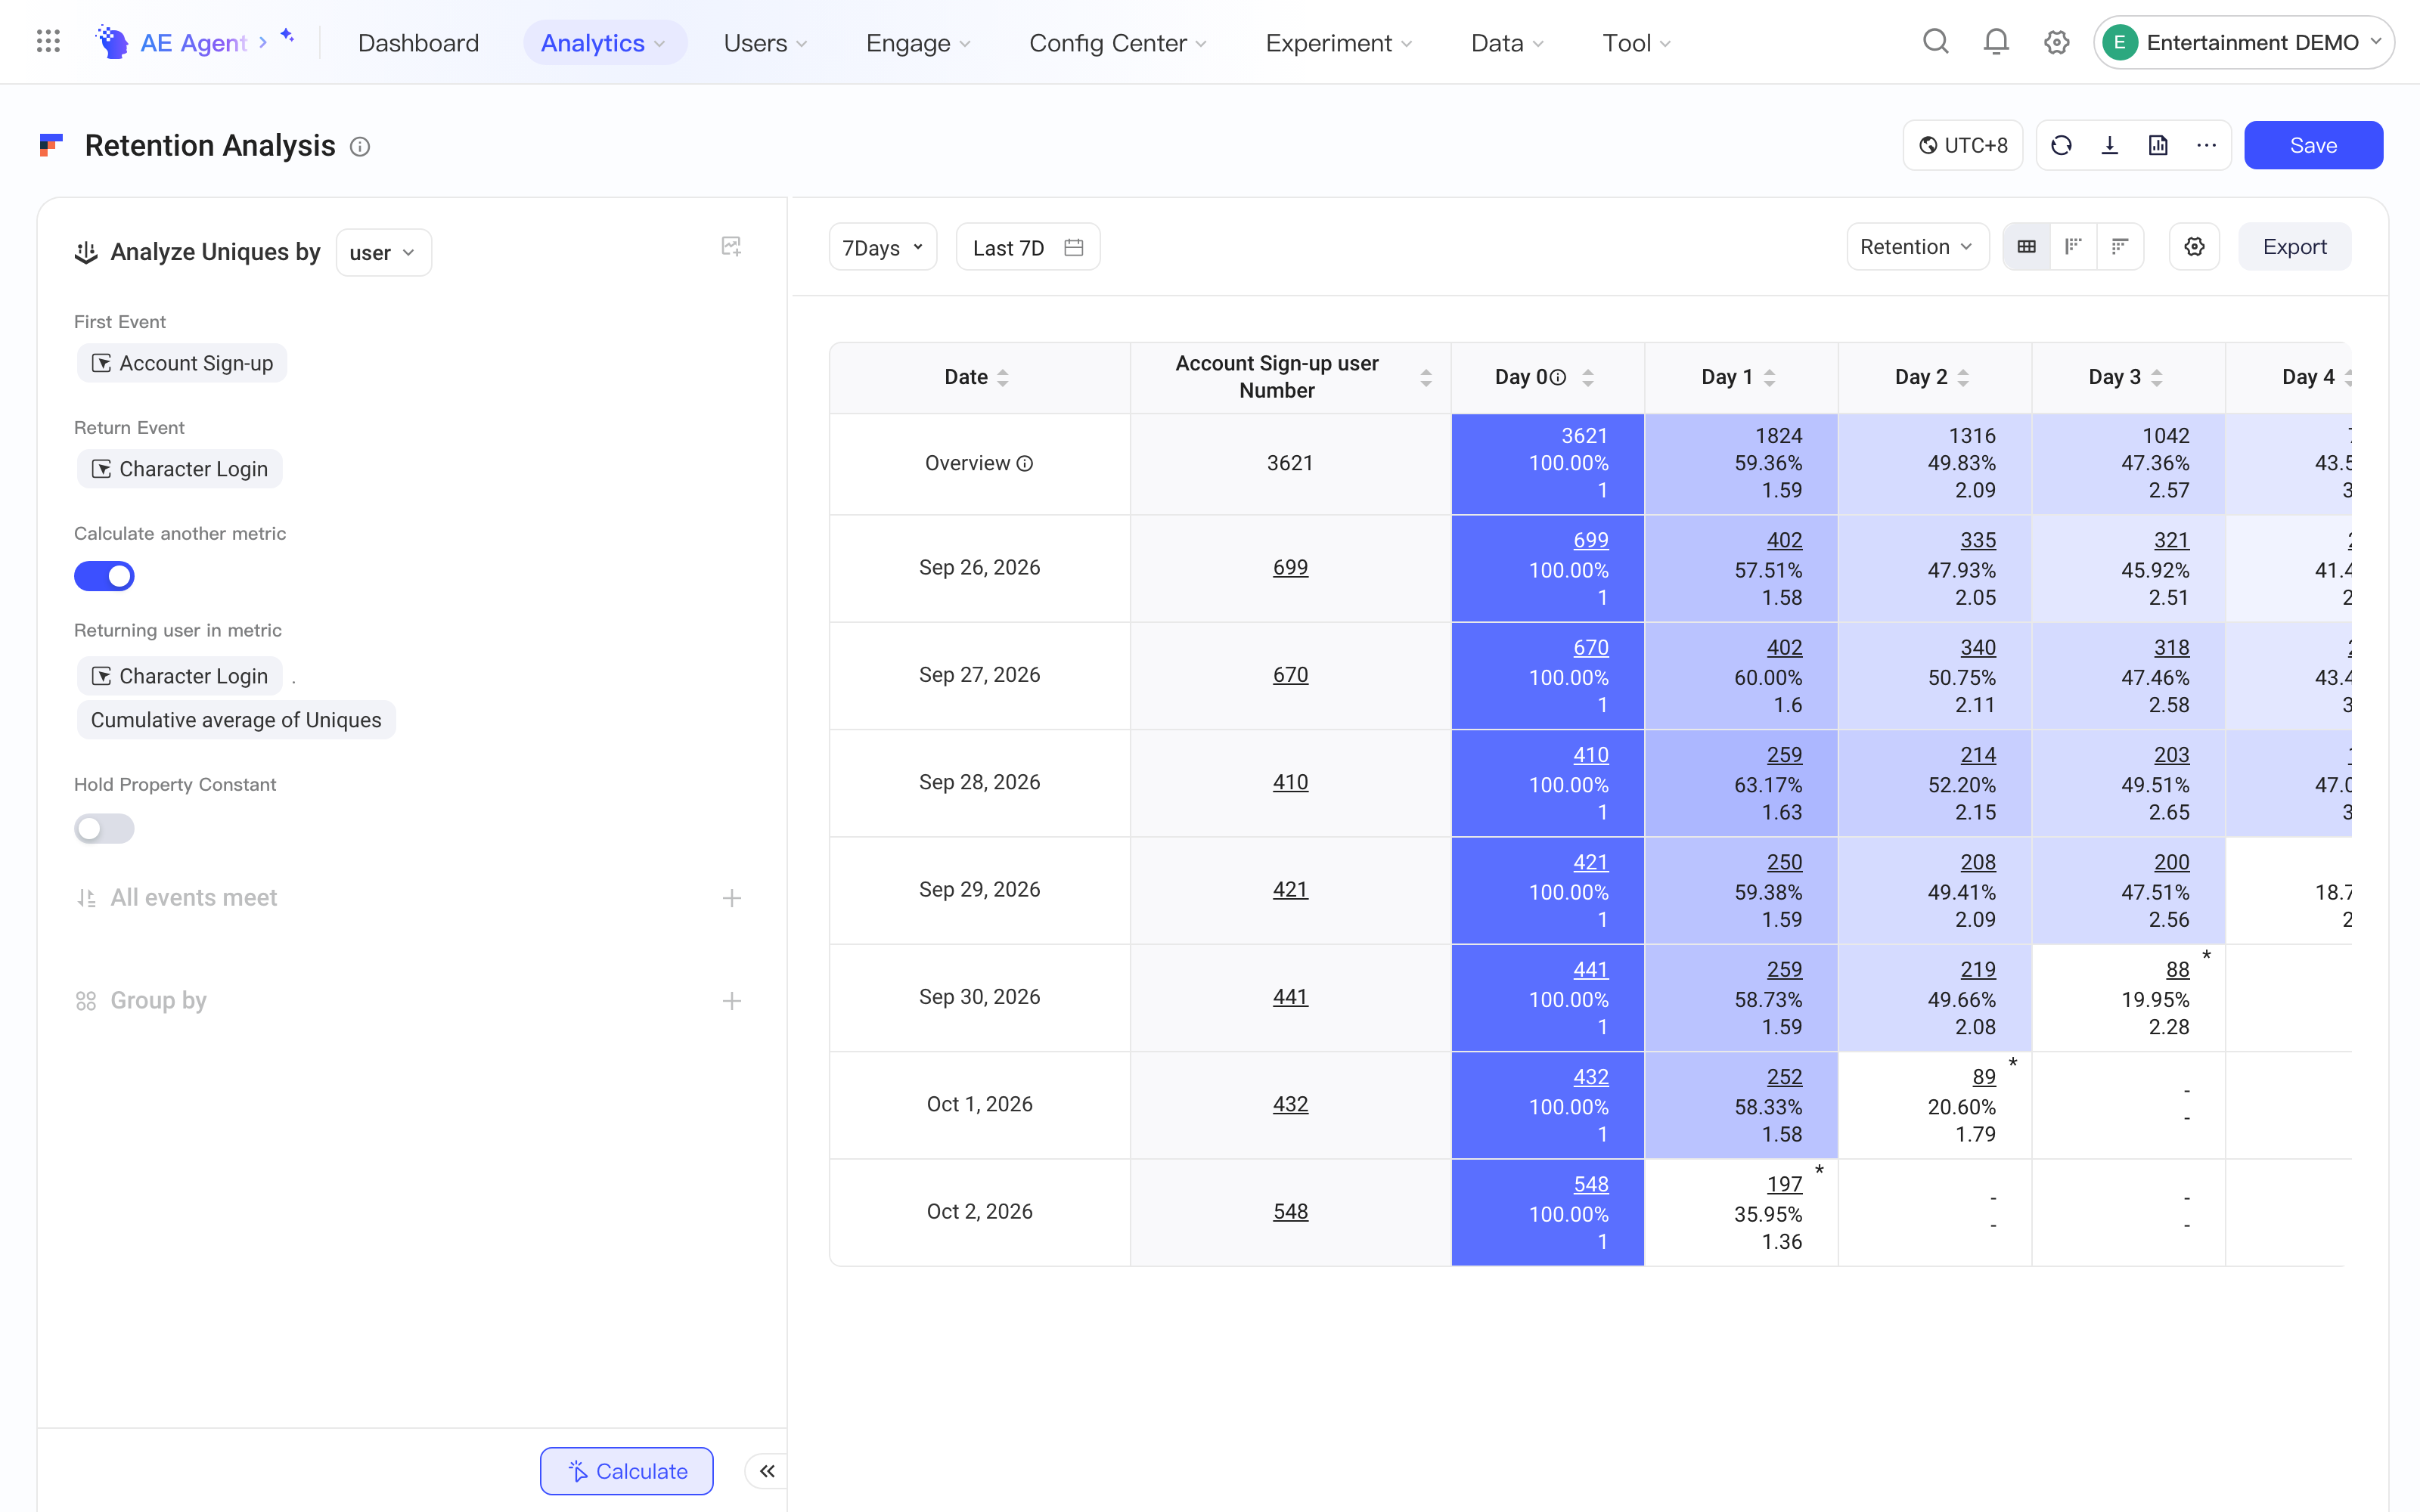Sort table by Date column
The width and height of the screenshot is (2420, 1512).
(1003, 378)
